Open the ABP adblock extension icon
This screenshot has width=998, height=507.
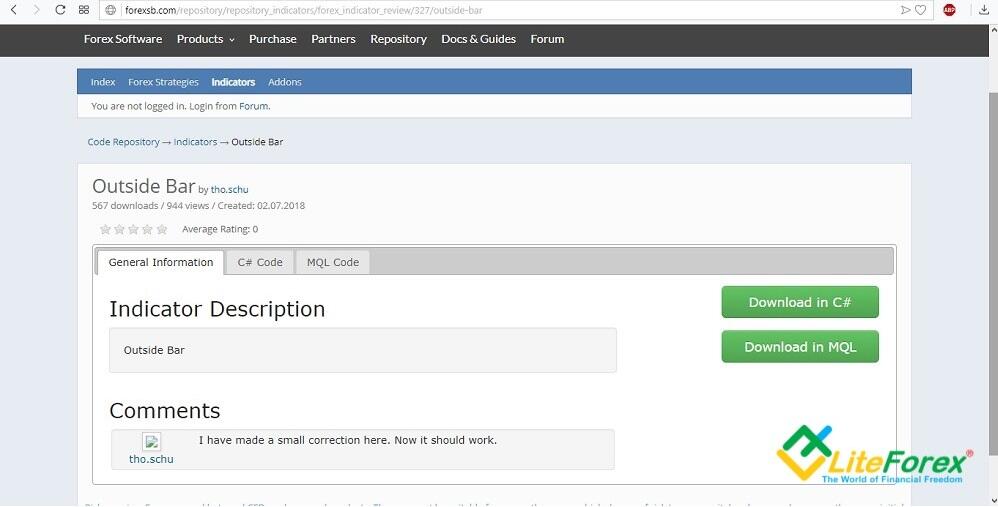(x=949, y=10)
